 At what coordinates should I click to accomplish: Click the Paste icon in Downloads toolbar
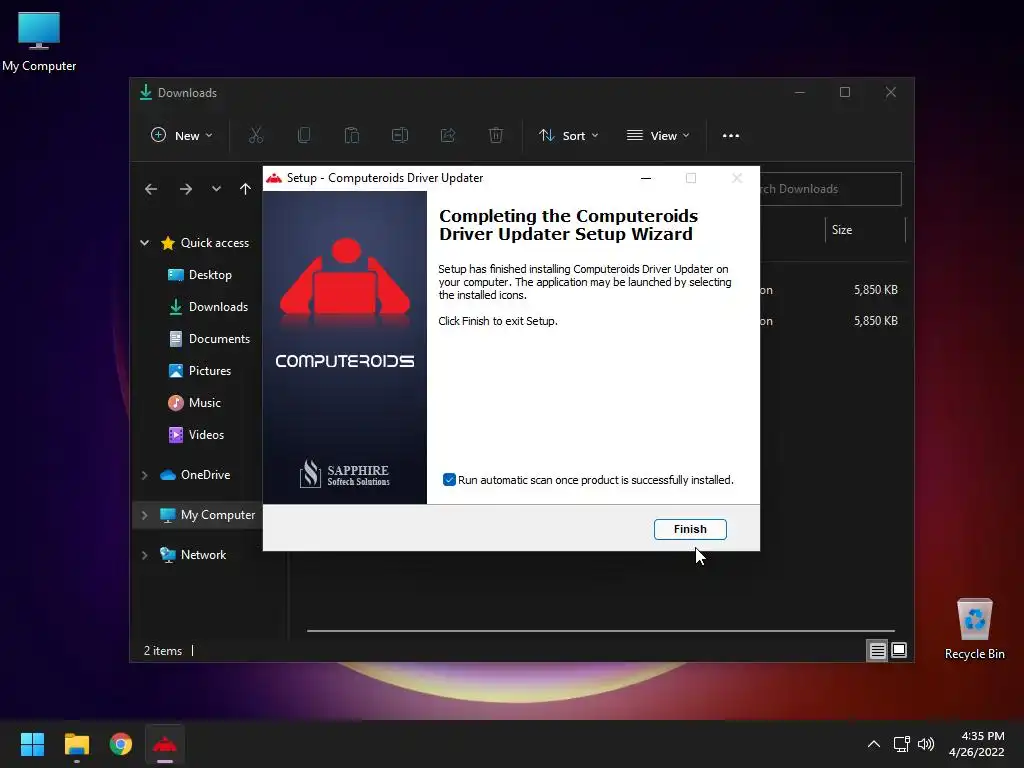point(351,135)
